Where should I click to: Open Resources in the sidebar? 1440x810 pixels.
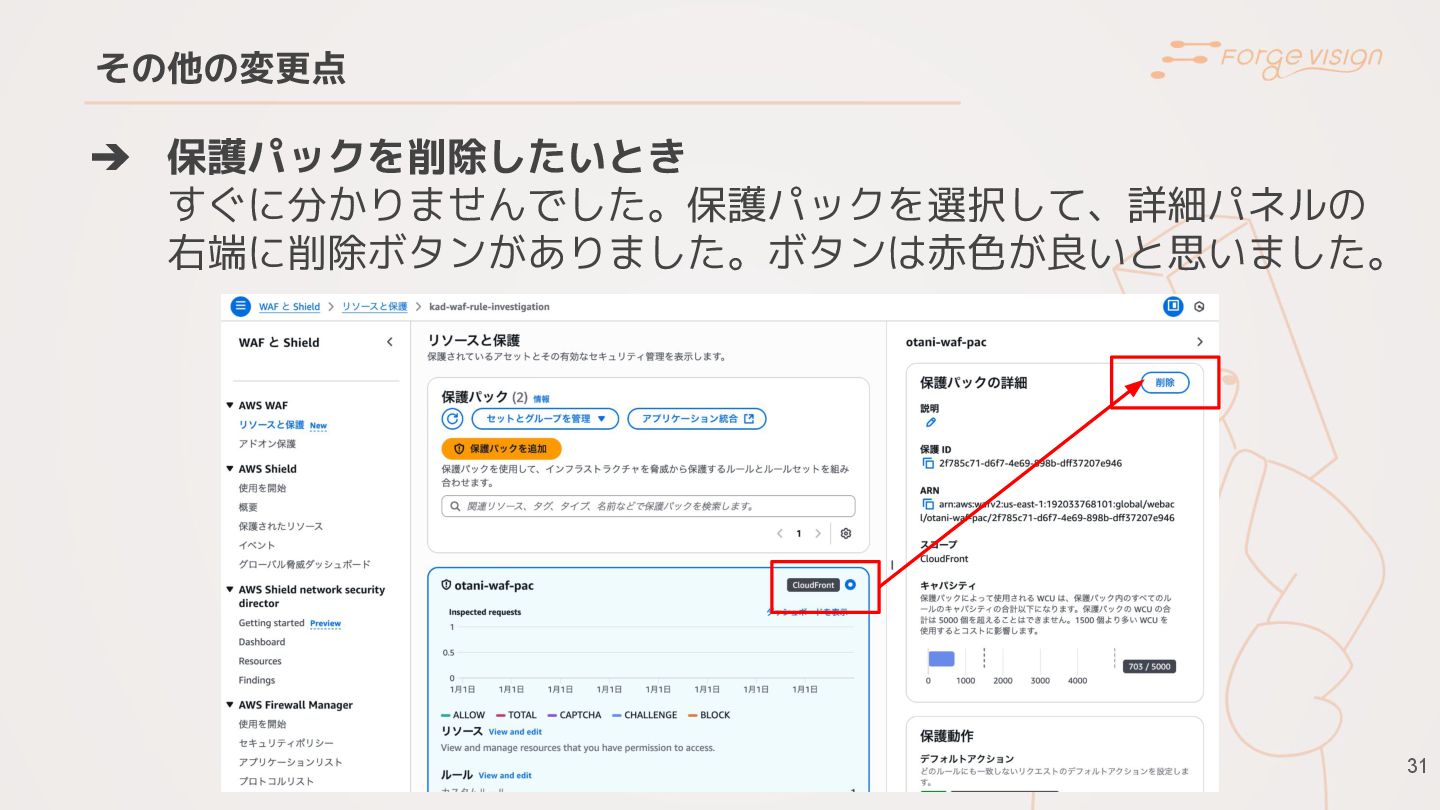point(260,661)
